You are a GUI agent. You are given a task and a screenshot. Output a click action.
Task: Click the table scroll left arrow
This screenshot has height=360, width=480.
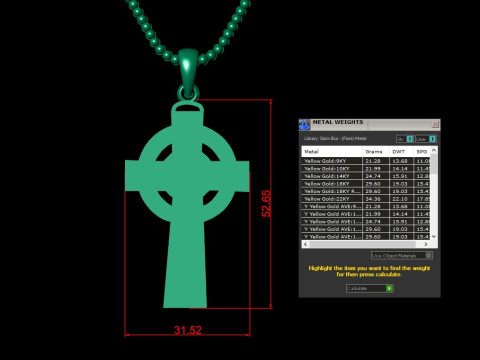coord(305,244)
